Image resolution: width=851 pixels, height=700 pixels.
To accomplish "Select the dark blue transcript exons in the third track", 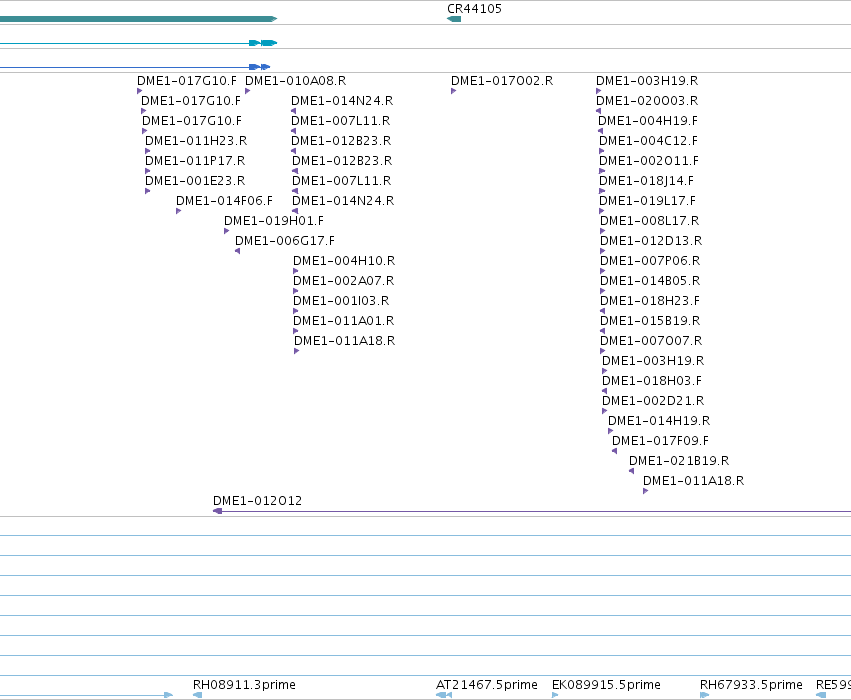I will [x=259, y=67].
